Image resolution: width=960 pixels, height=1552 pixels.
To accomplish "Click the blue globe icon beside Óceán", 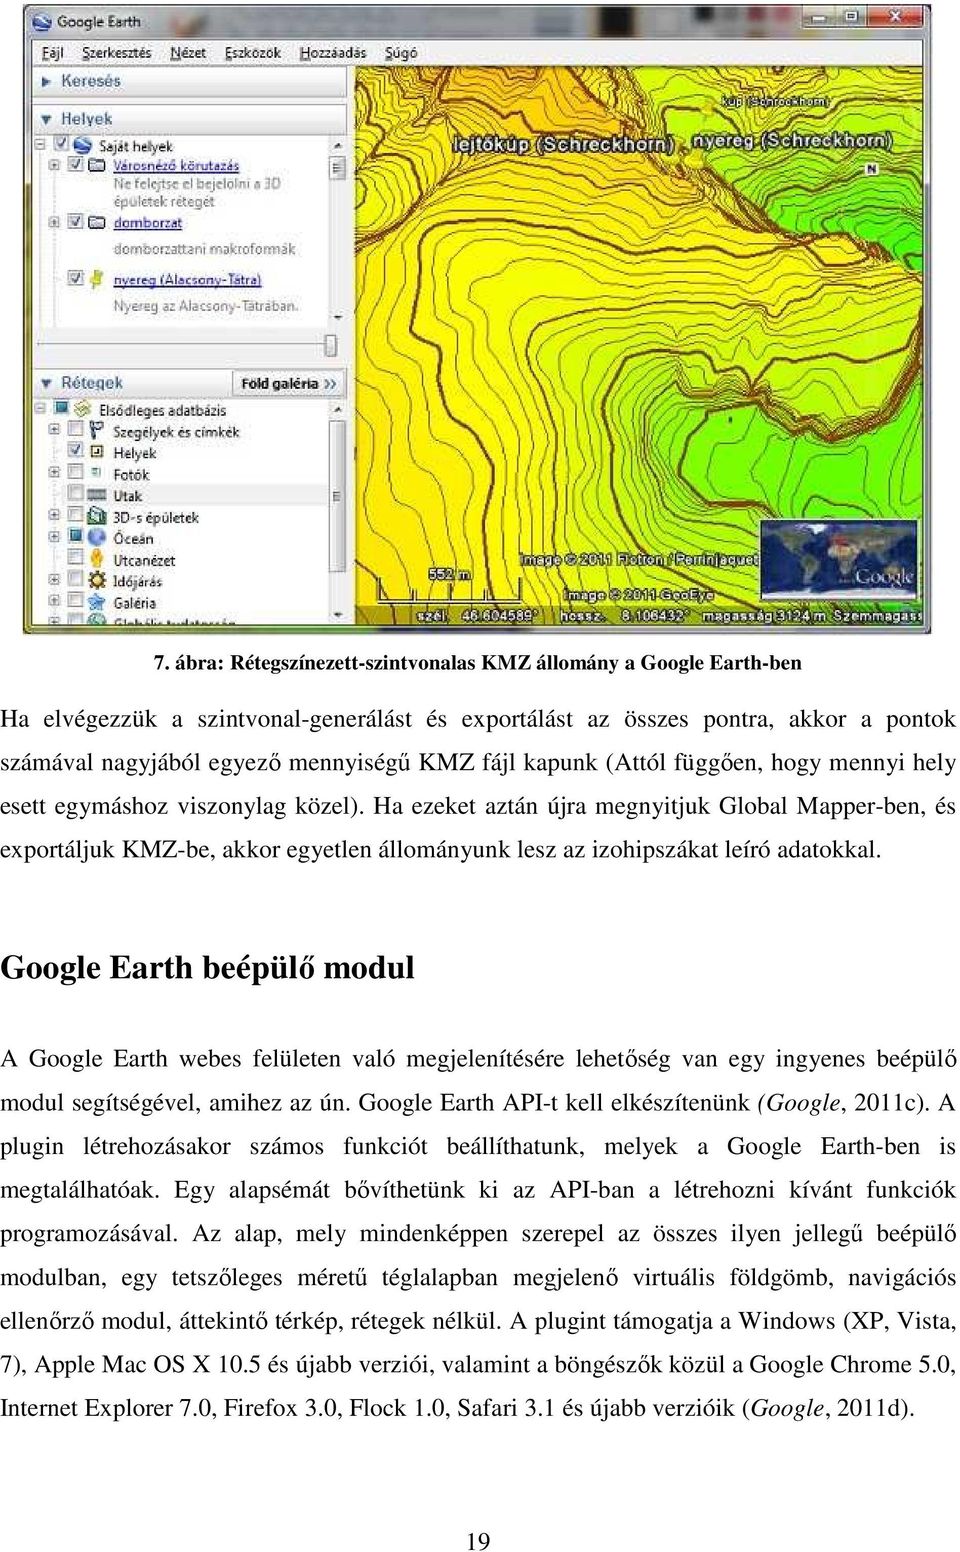I will pyautogui.click(x=97, y=538).
